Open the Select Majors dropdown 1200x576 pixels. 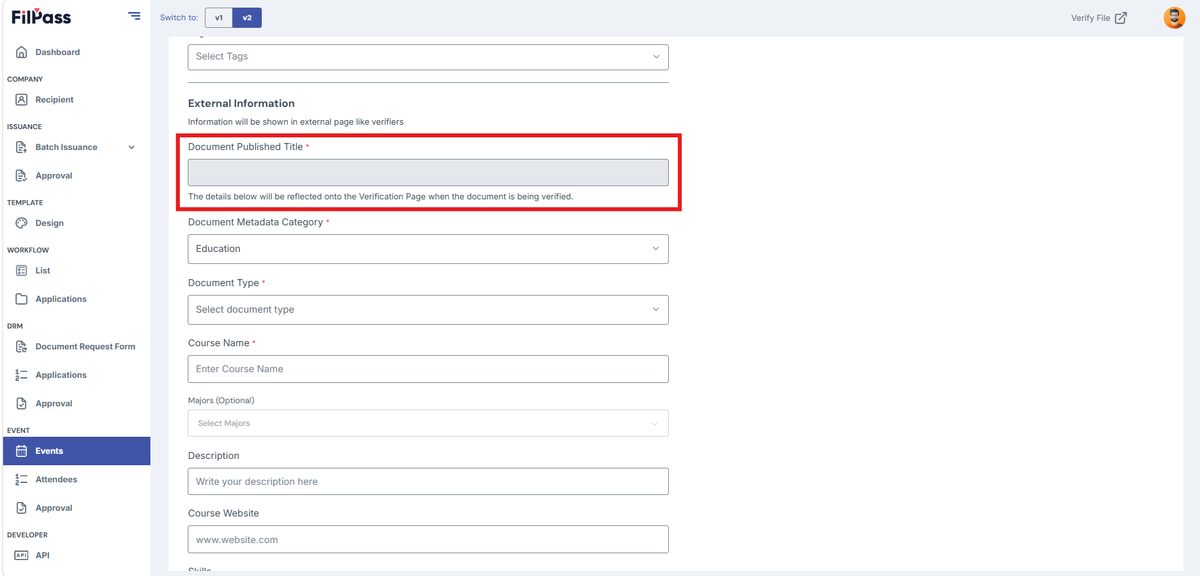[428, 423]
